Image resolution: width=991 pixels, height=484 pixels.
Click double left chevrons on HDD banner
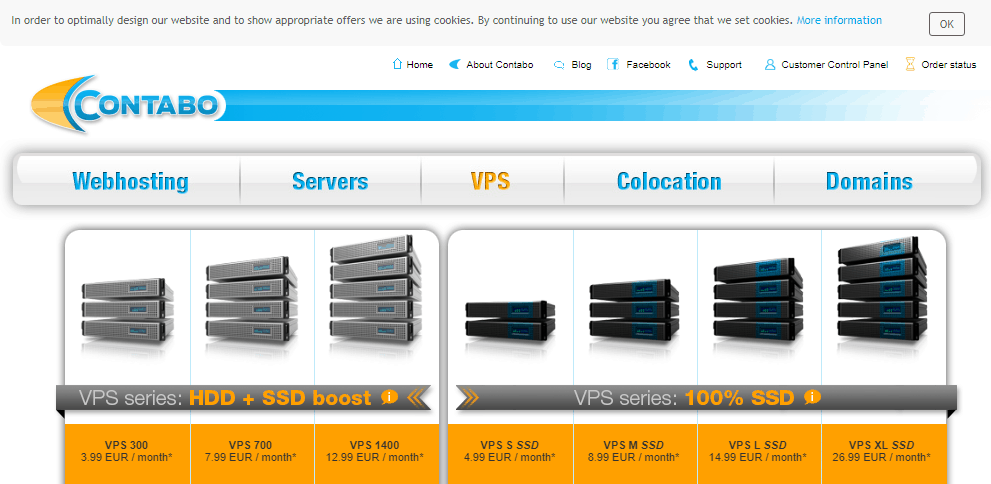pyautogui.click(x=416, y=397)
